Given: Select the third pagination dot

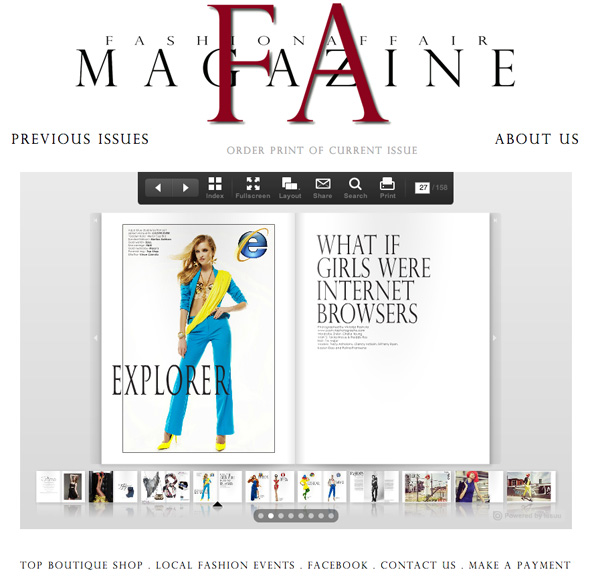Looking at the screenshot, I should click(281, 516).
